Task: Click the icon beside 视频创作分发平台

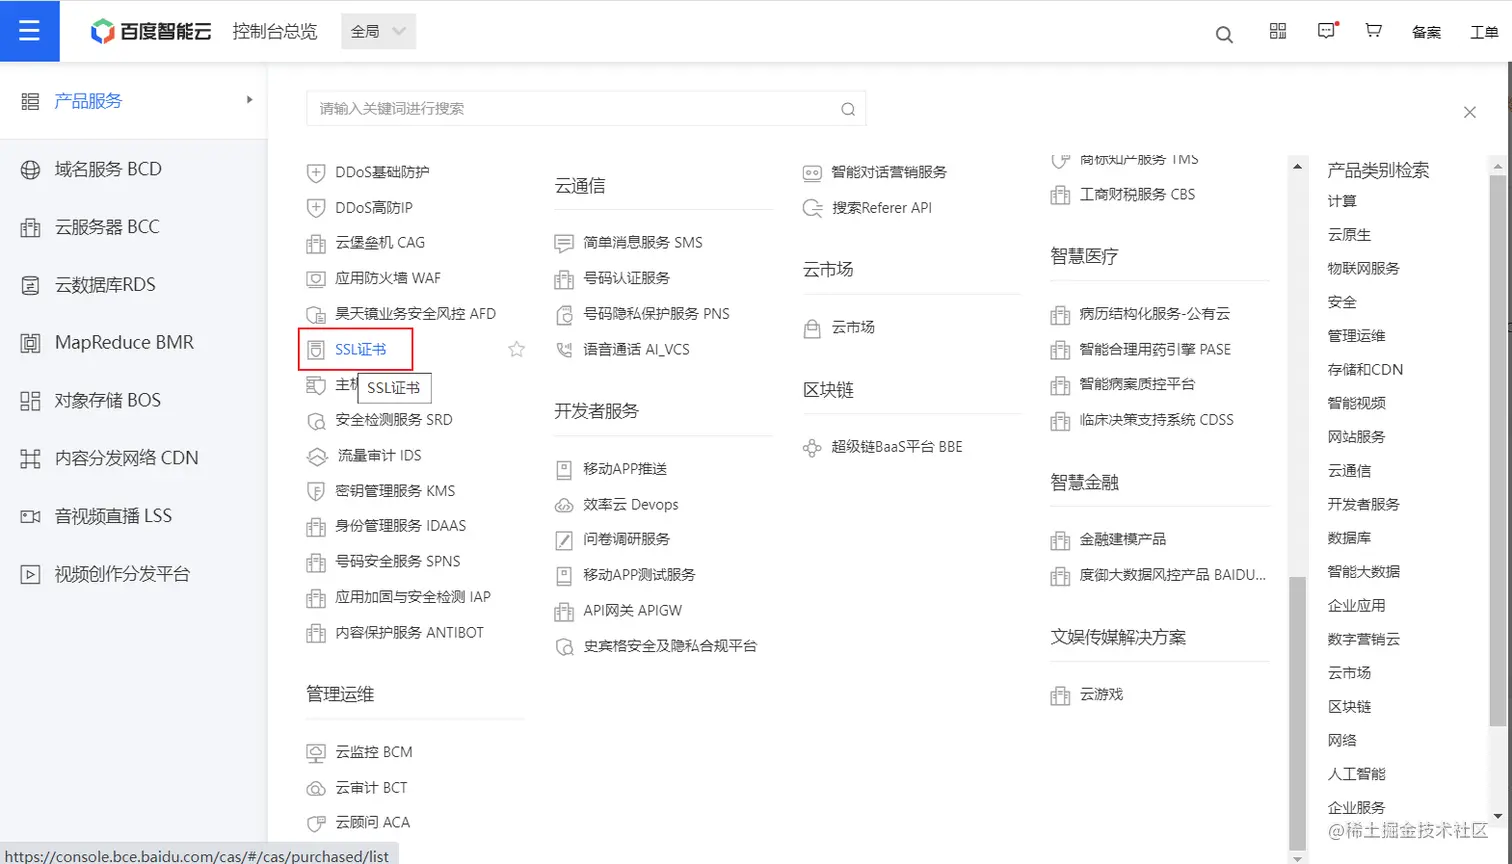Action: [x=30, y=575]
